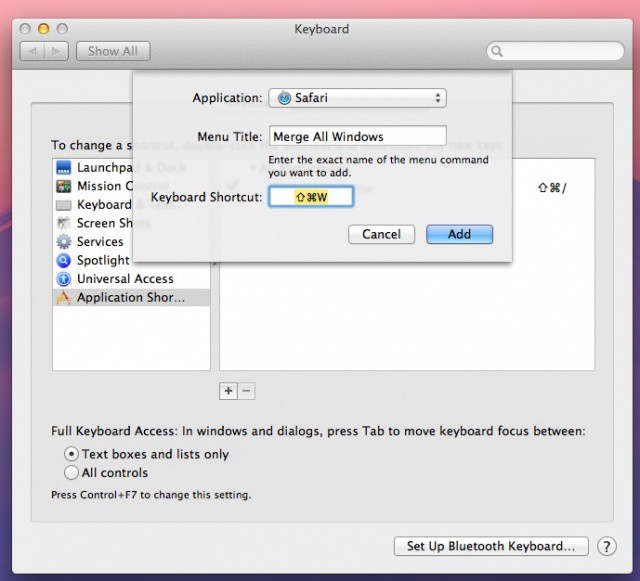Click the Screen Shots icon in list
Viewport: 640px width, 581px height.
click(64, 223)
